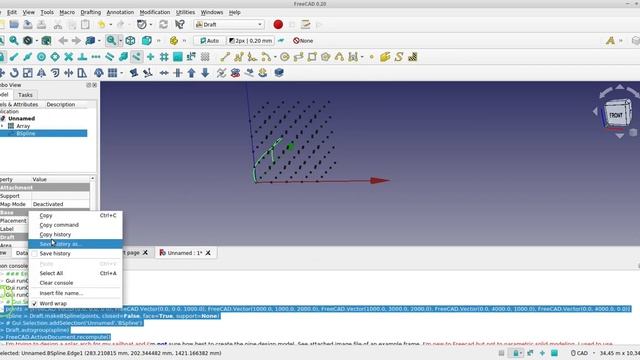Screen dimensions: 640x360
Task: Open the array tools dropdown arrow
Action: [x=122, y=73]
